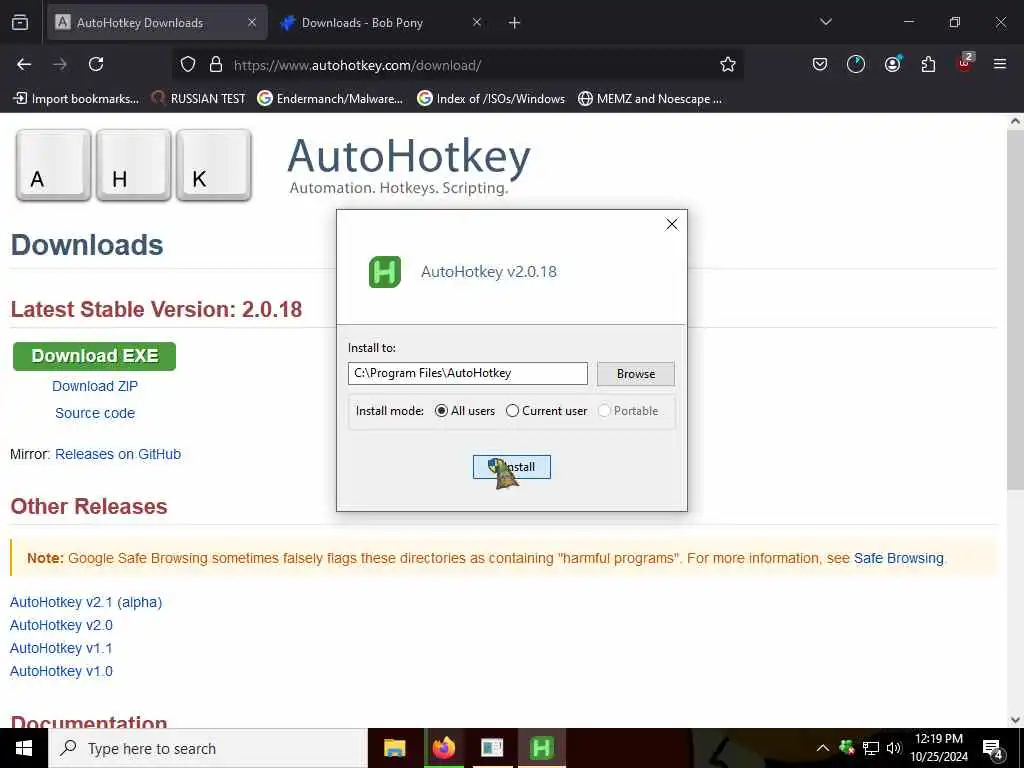The width and height of the screenshot is (1024, 768).
Task: Click the AHK keyboard keys logo
Action: coord(134,165)
